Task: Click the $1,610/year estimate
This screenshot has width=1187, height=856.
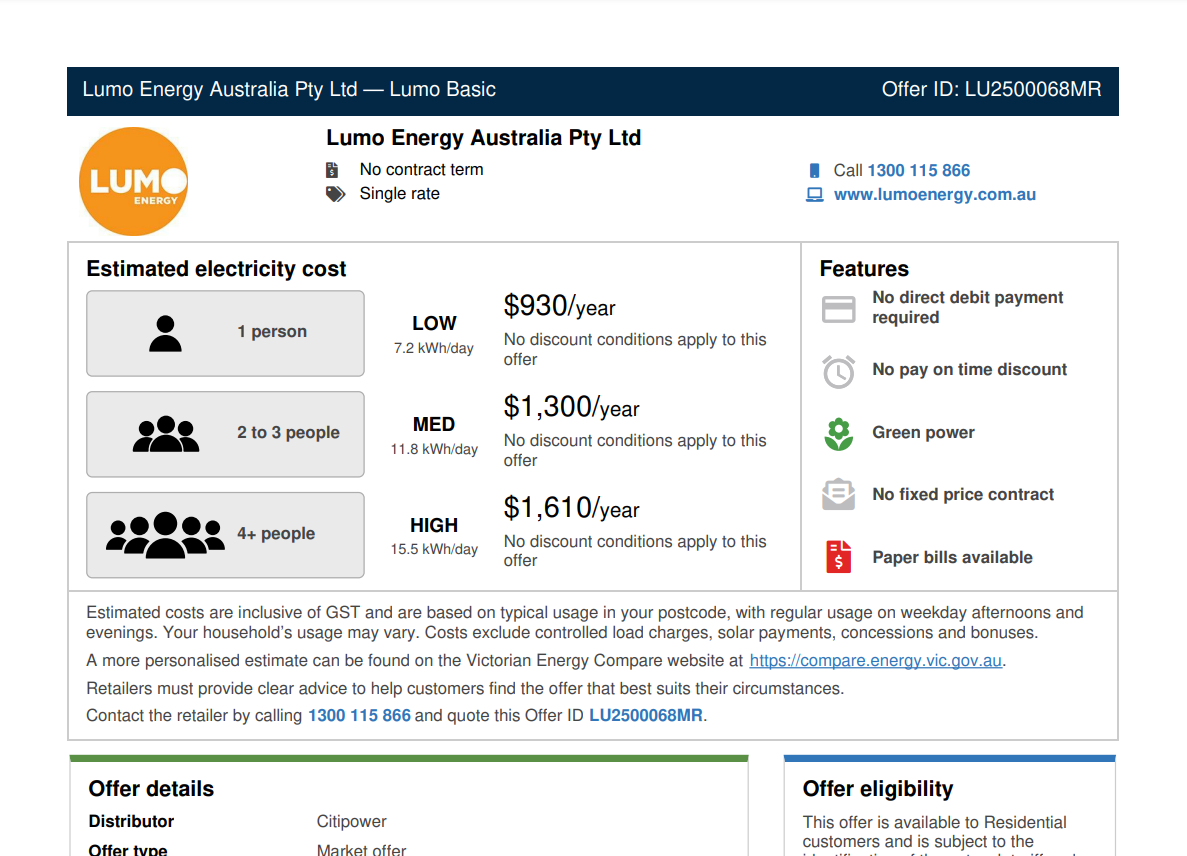Action: click(572, 509)
